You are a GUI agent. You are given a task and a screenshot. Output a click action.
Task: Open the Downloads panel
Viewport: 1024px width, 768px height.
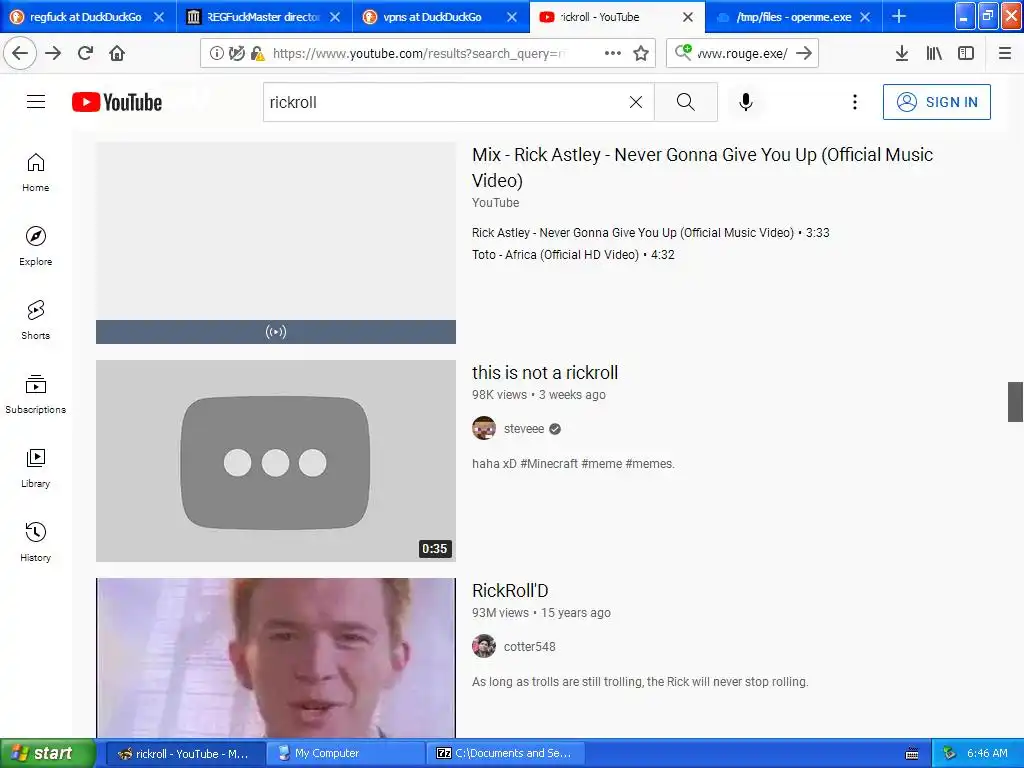pos(901,53)
